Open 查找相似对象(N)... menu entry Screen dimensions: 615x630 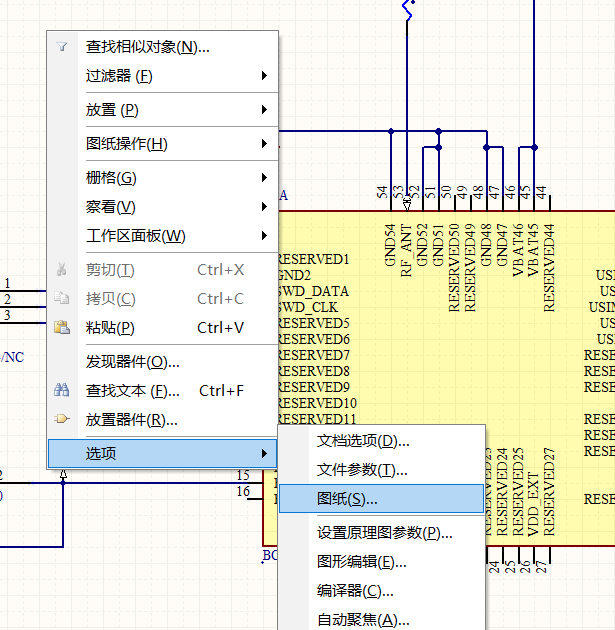pyautogui.click(x=162, y=47)
